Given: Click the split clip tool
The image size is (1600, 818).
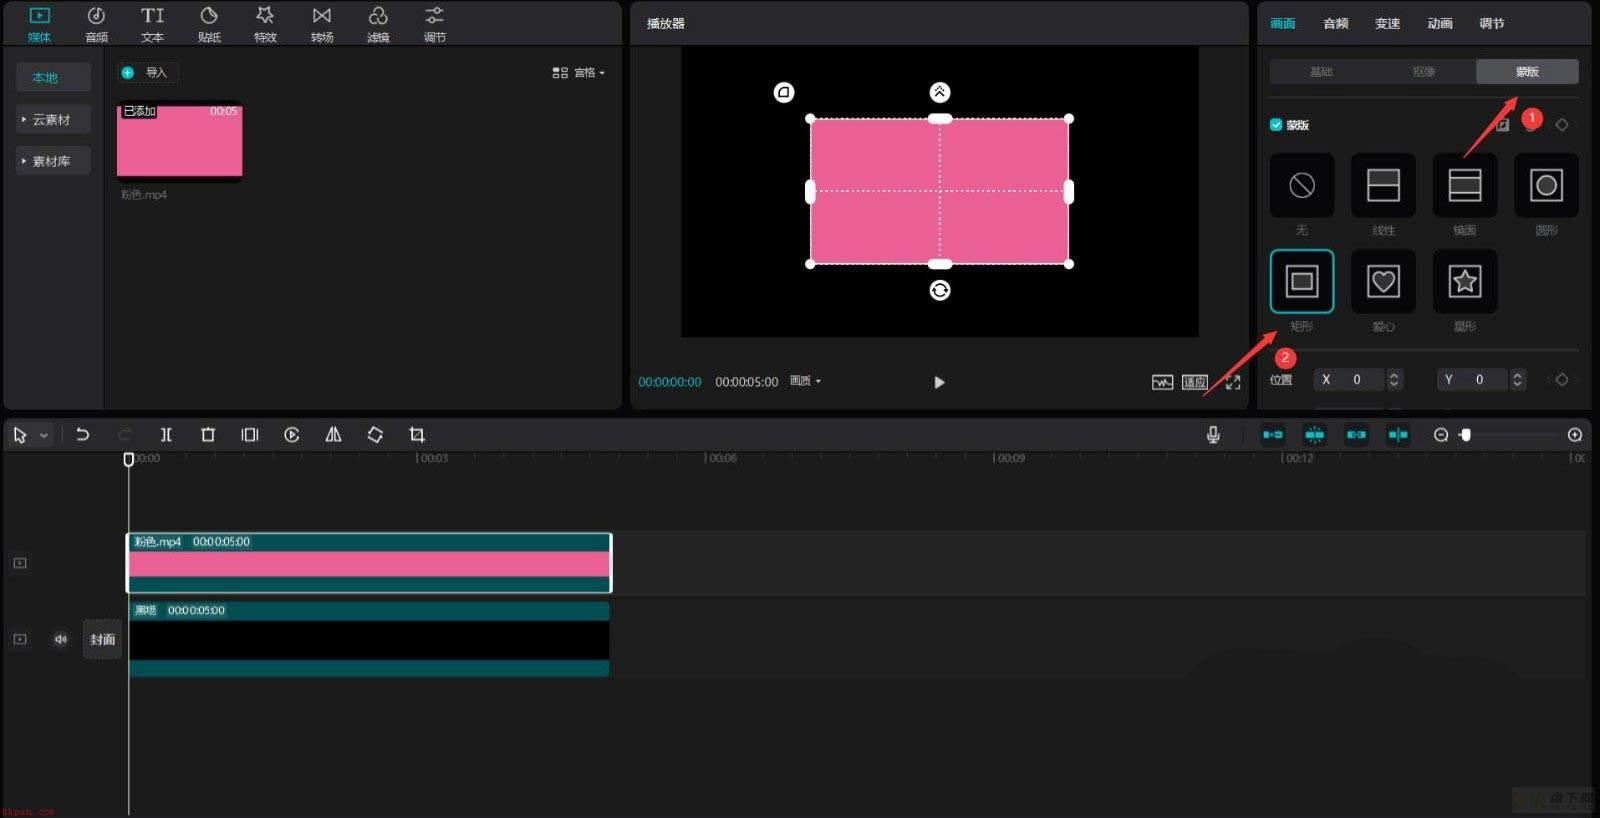Looking at the screenshot, I should 166,434.
